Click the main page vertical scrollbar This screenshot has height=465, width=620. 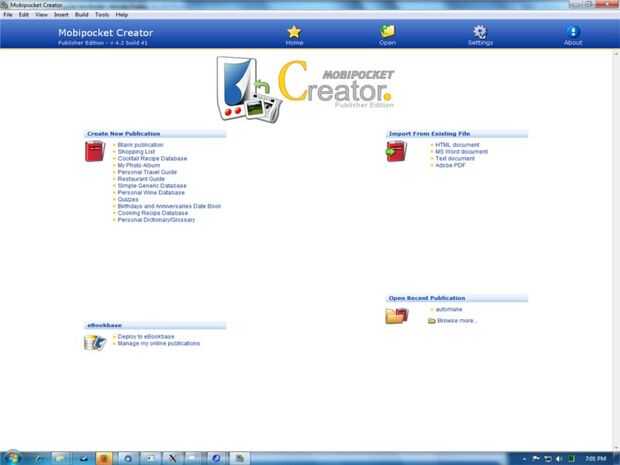pos(616,249)
